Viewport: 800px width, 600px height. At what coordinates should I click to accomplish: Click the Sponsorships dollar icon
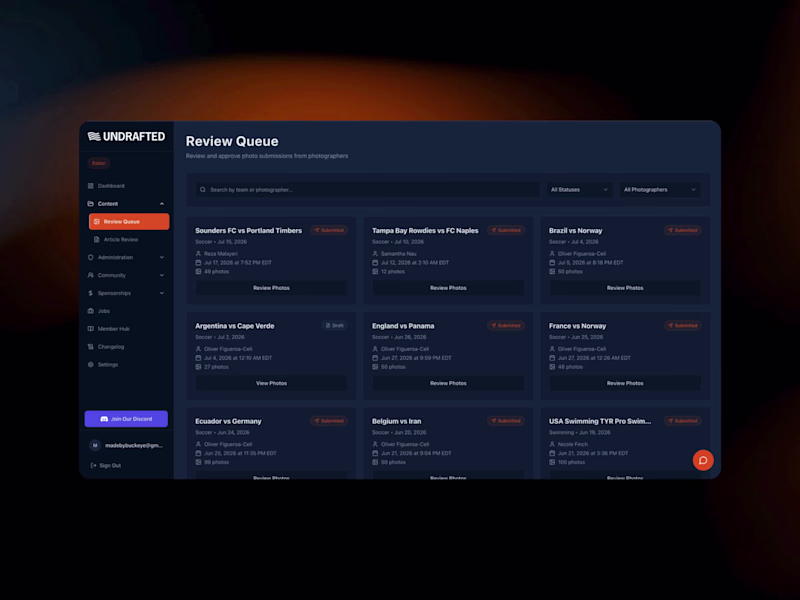tap(91, 293)
